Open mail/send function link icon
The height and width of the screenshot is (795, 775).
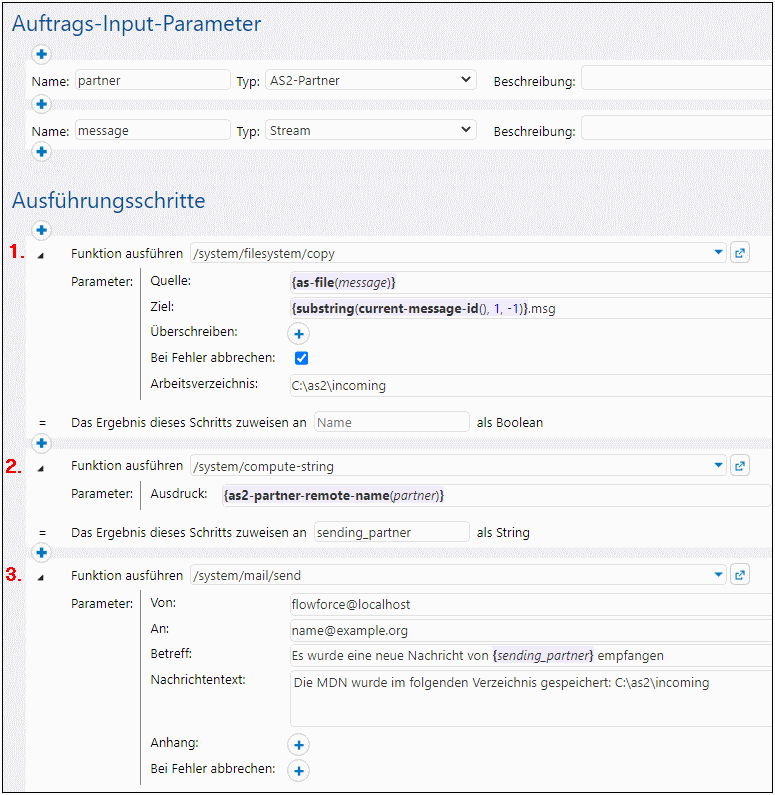740,575
